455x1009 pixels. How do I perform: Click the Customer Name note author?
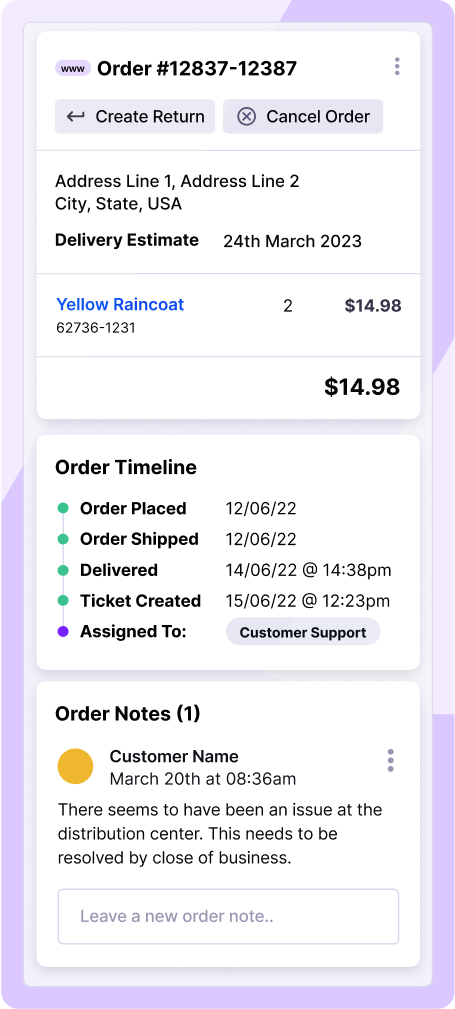174,756
